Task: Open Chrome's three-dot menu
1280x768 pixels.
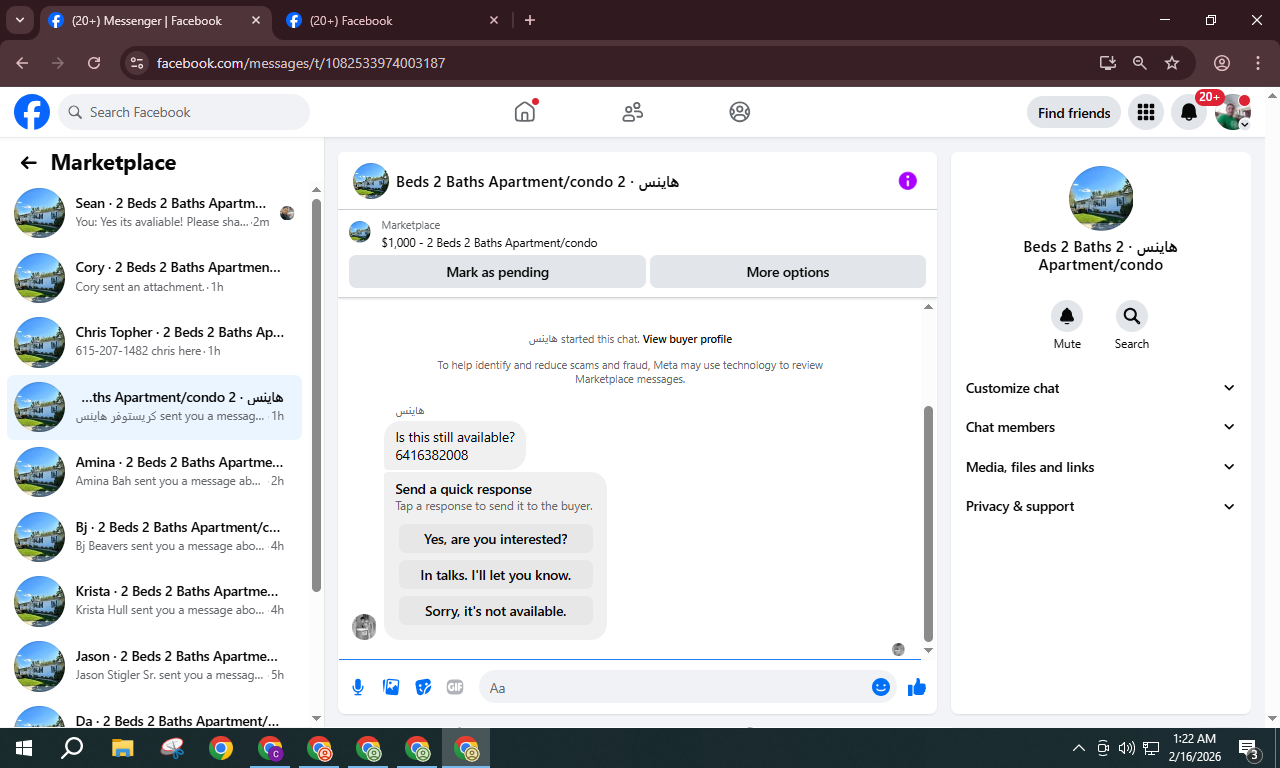Action: 1258,63
